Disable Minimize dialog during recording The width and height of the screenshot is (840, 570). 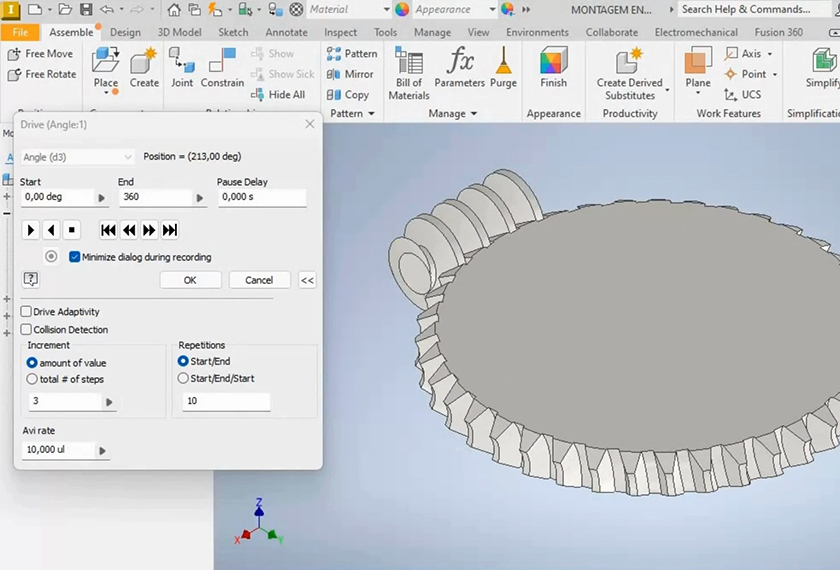[x=75, y=257]
